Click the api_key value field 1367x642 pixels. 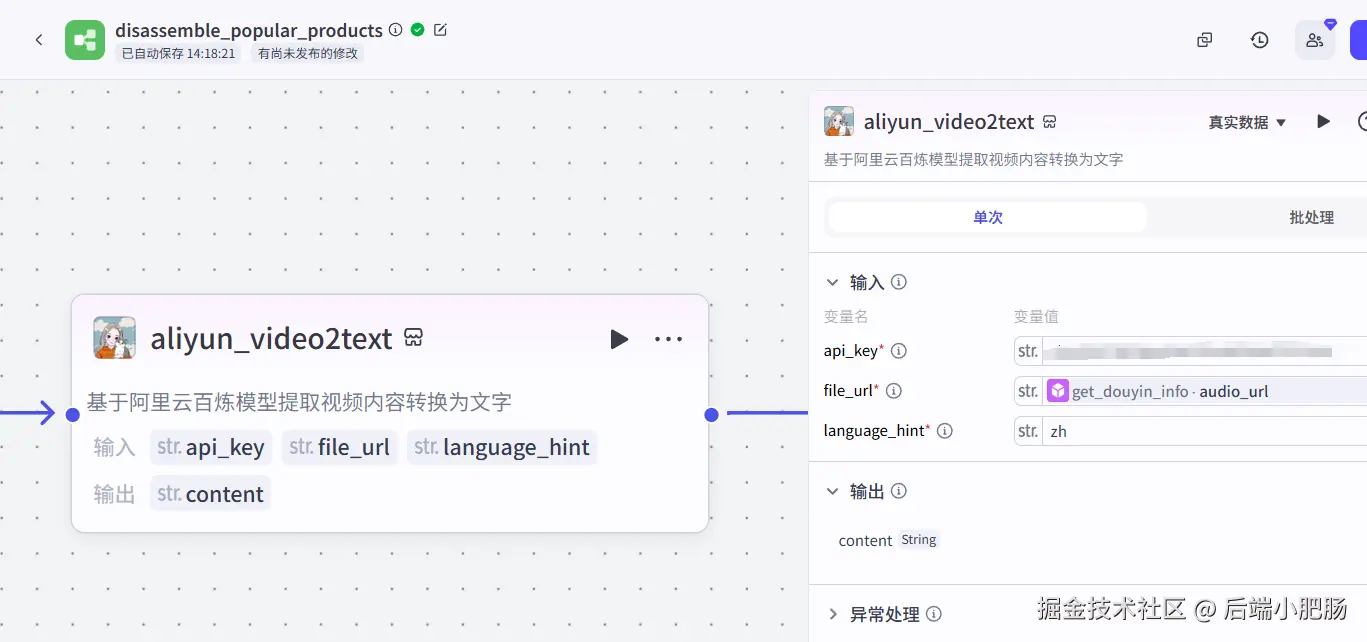[1204, 351]
